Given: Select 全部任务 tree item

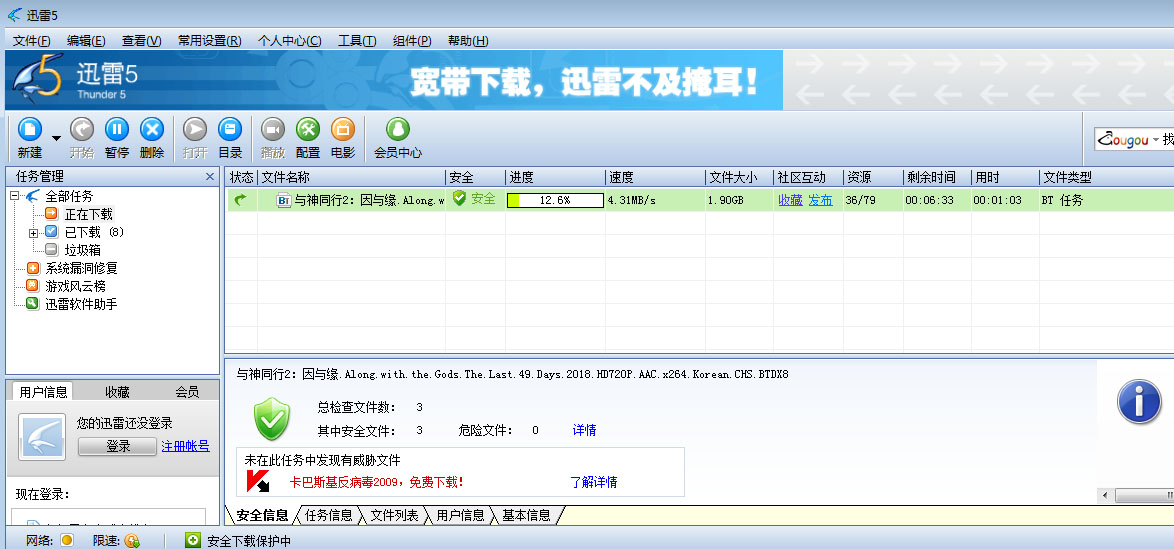Looking at the screenshot, I should coord(69,196).
